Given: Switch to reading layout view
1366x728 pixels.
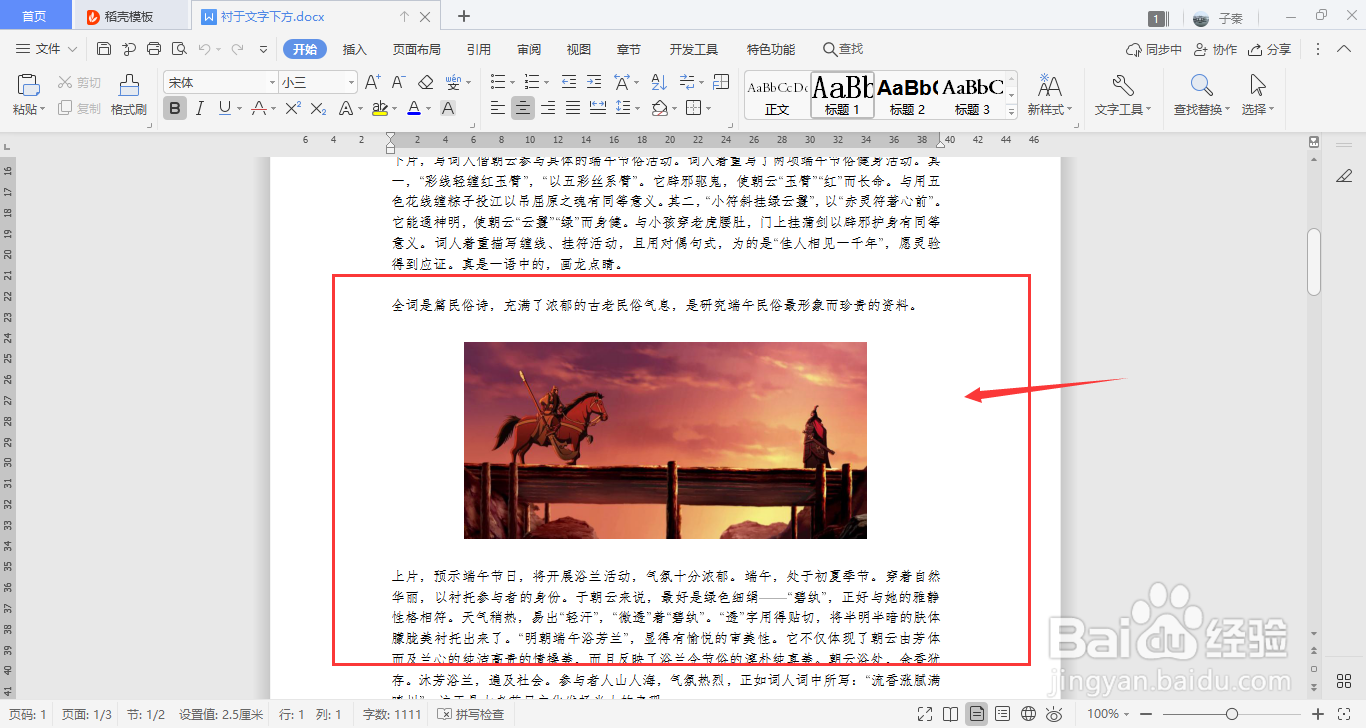Looking at the screenshot, I should click(x=951, y=714).
